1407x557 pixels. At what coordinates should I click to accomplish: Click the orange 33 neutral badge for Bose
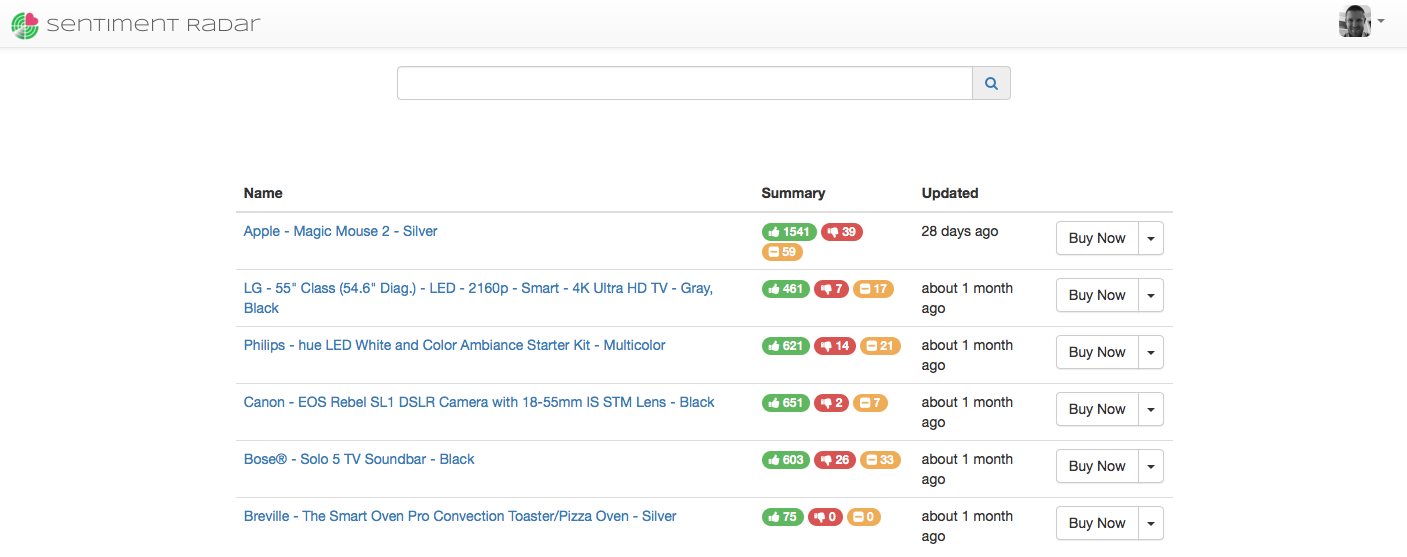tap(880, 460)
